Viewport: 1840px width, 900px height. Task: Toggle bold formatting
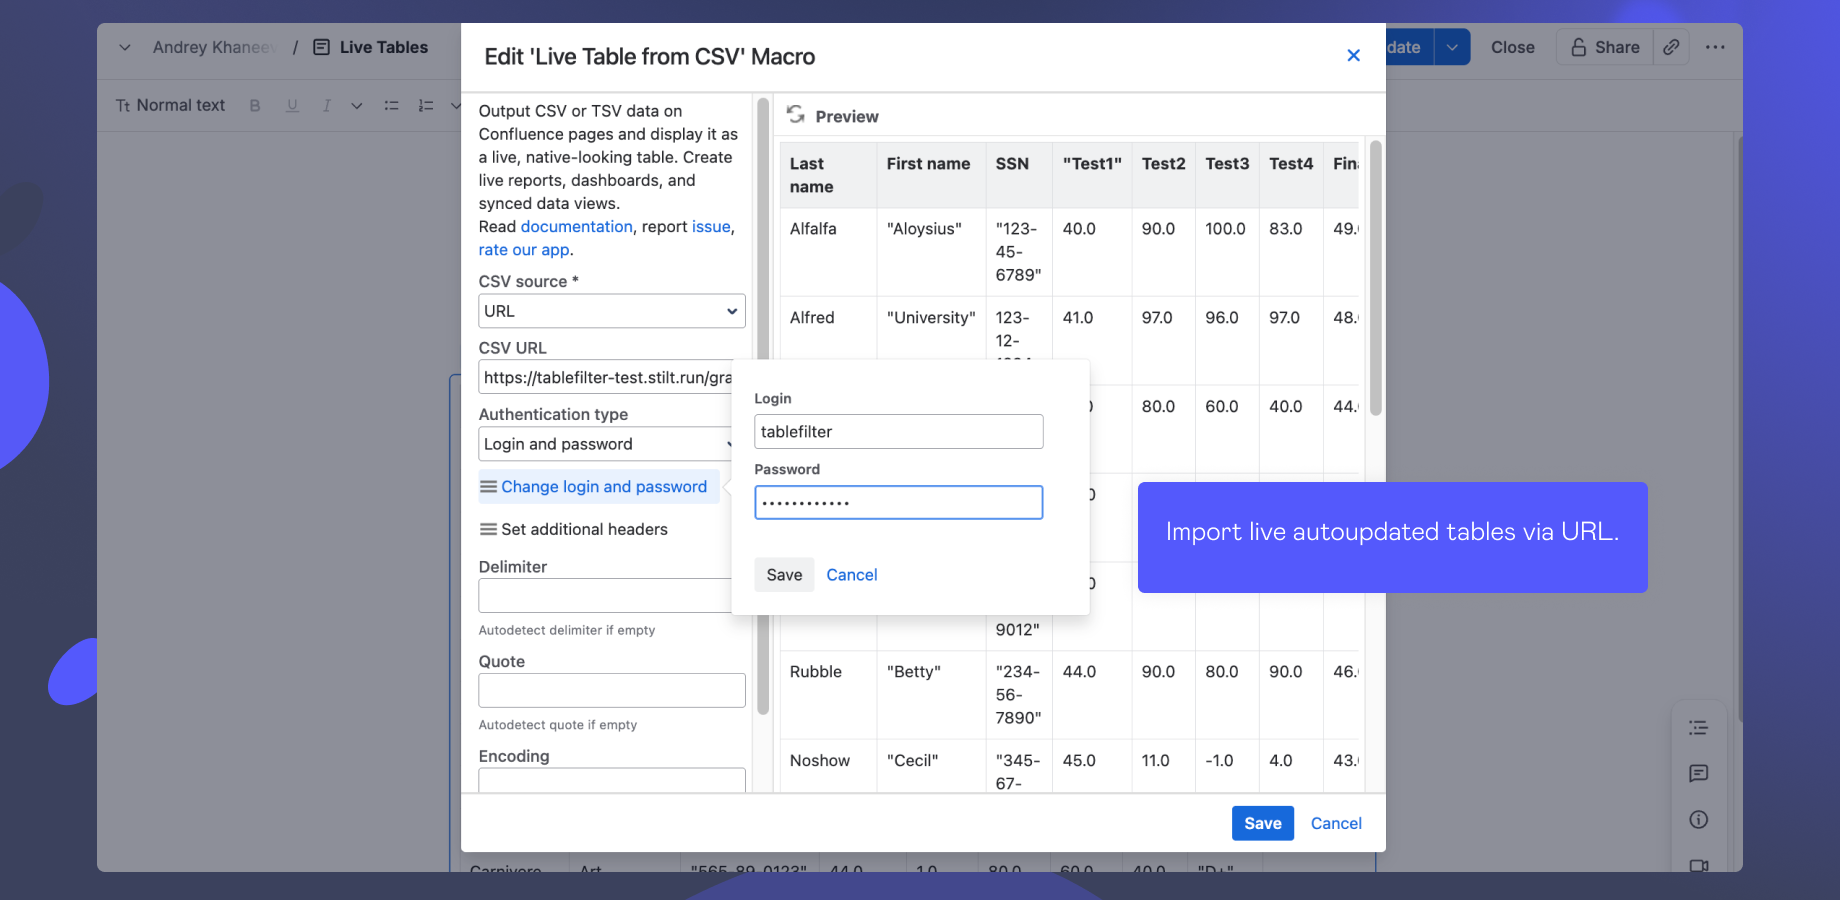coord(255,105)
